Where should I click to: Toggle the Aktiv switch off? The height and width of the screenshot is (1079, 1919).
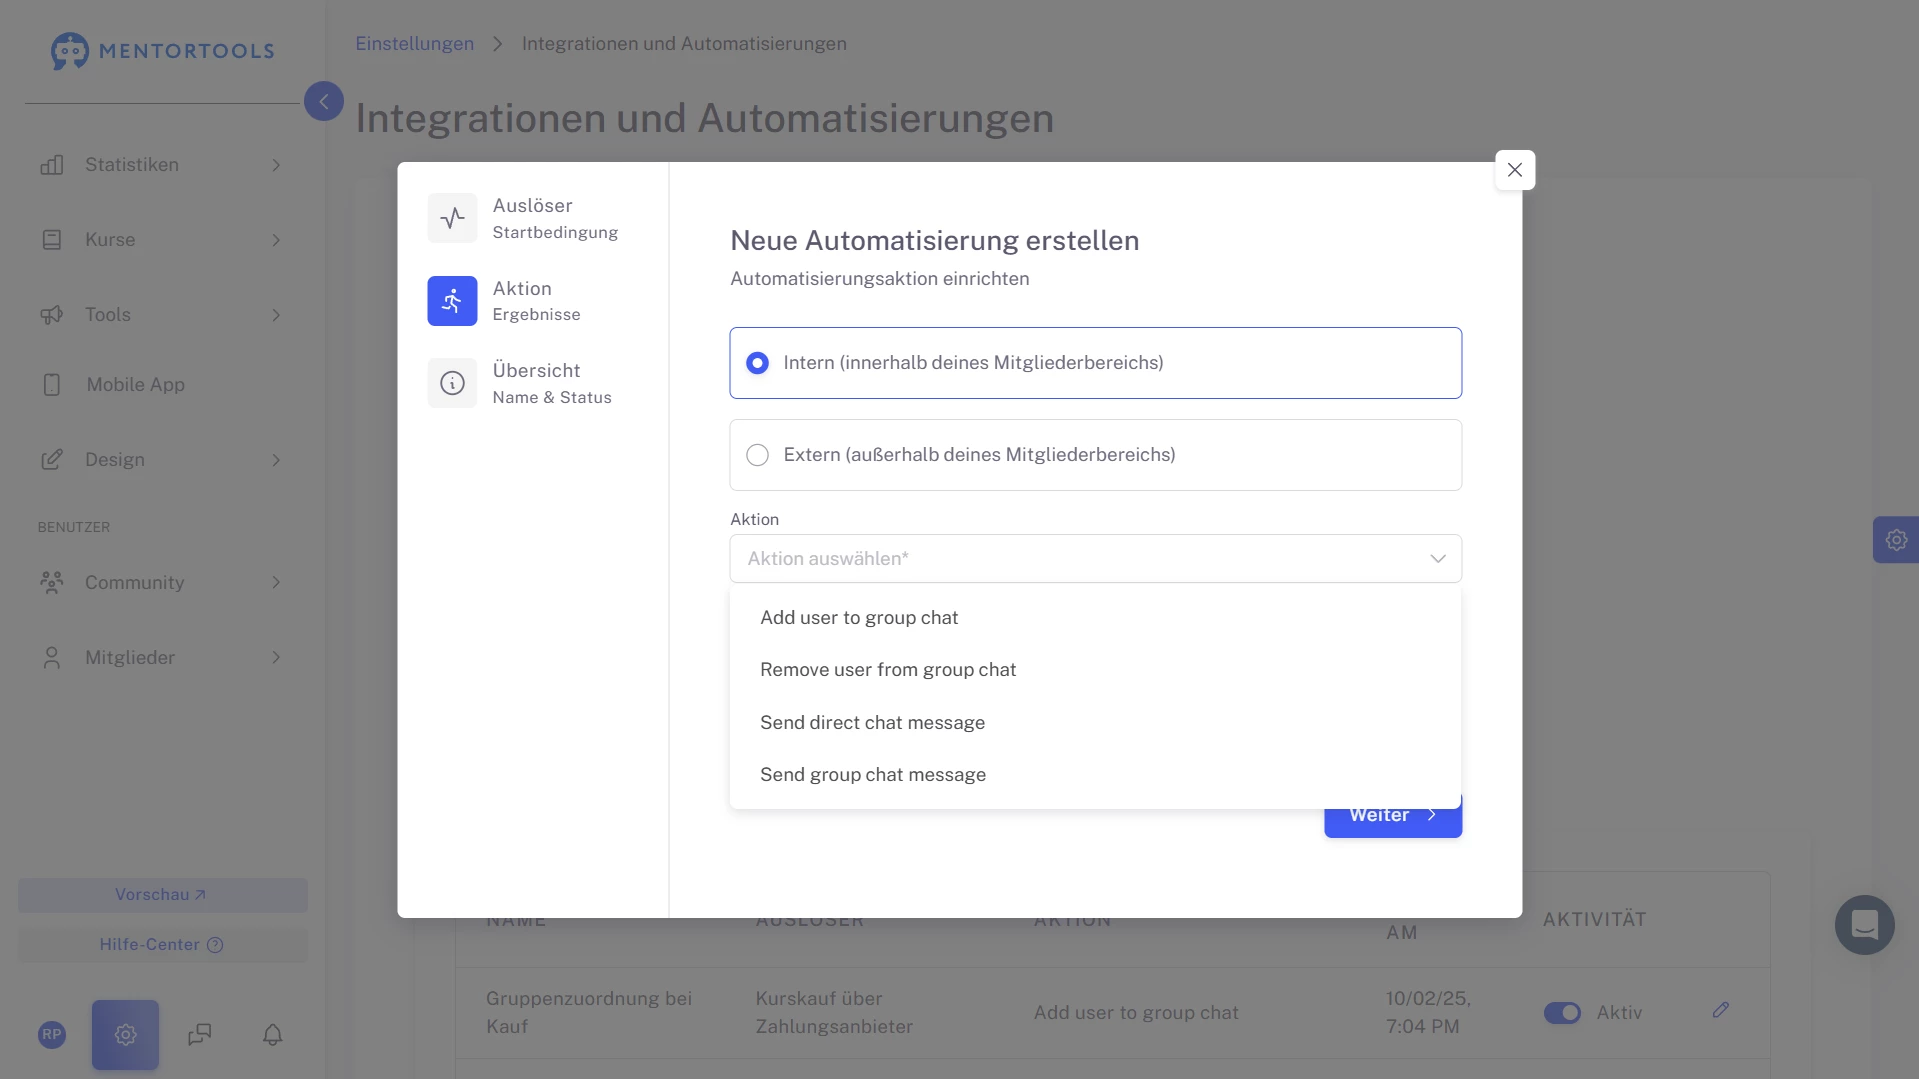(1562, 1013)
